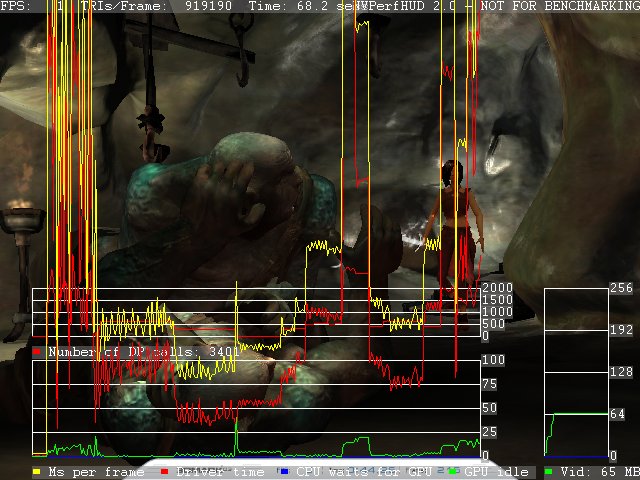Image resolution: width=640 pixels, height=480 pixels.
Task: Click the 1500 axis label
Action: pyautogui.click(x=497, y=300)
